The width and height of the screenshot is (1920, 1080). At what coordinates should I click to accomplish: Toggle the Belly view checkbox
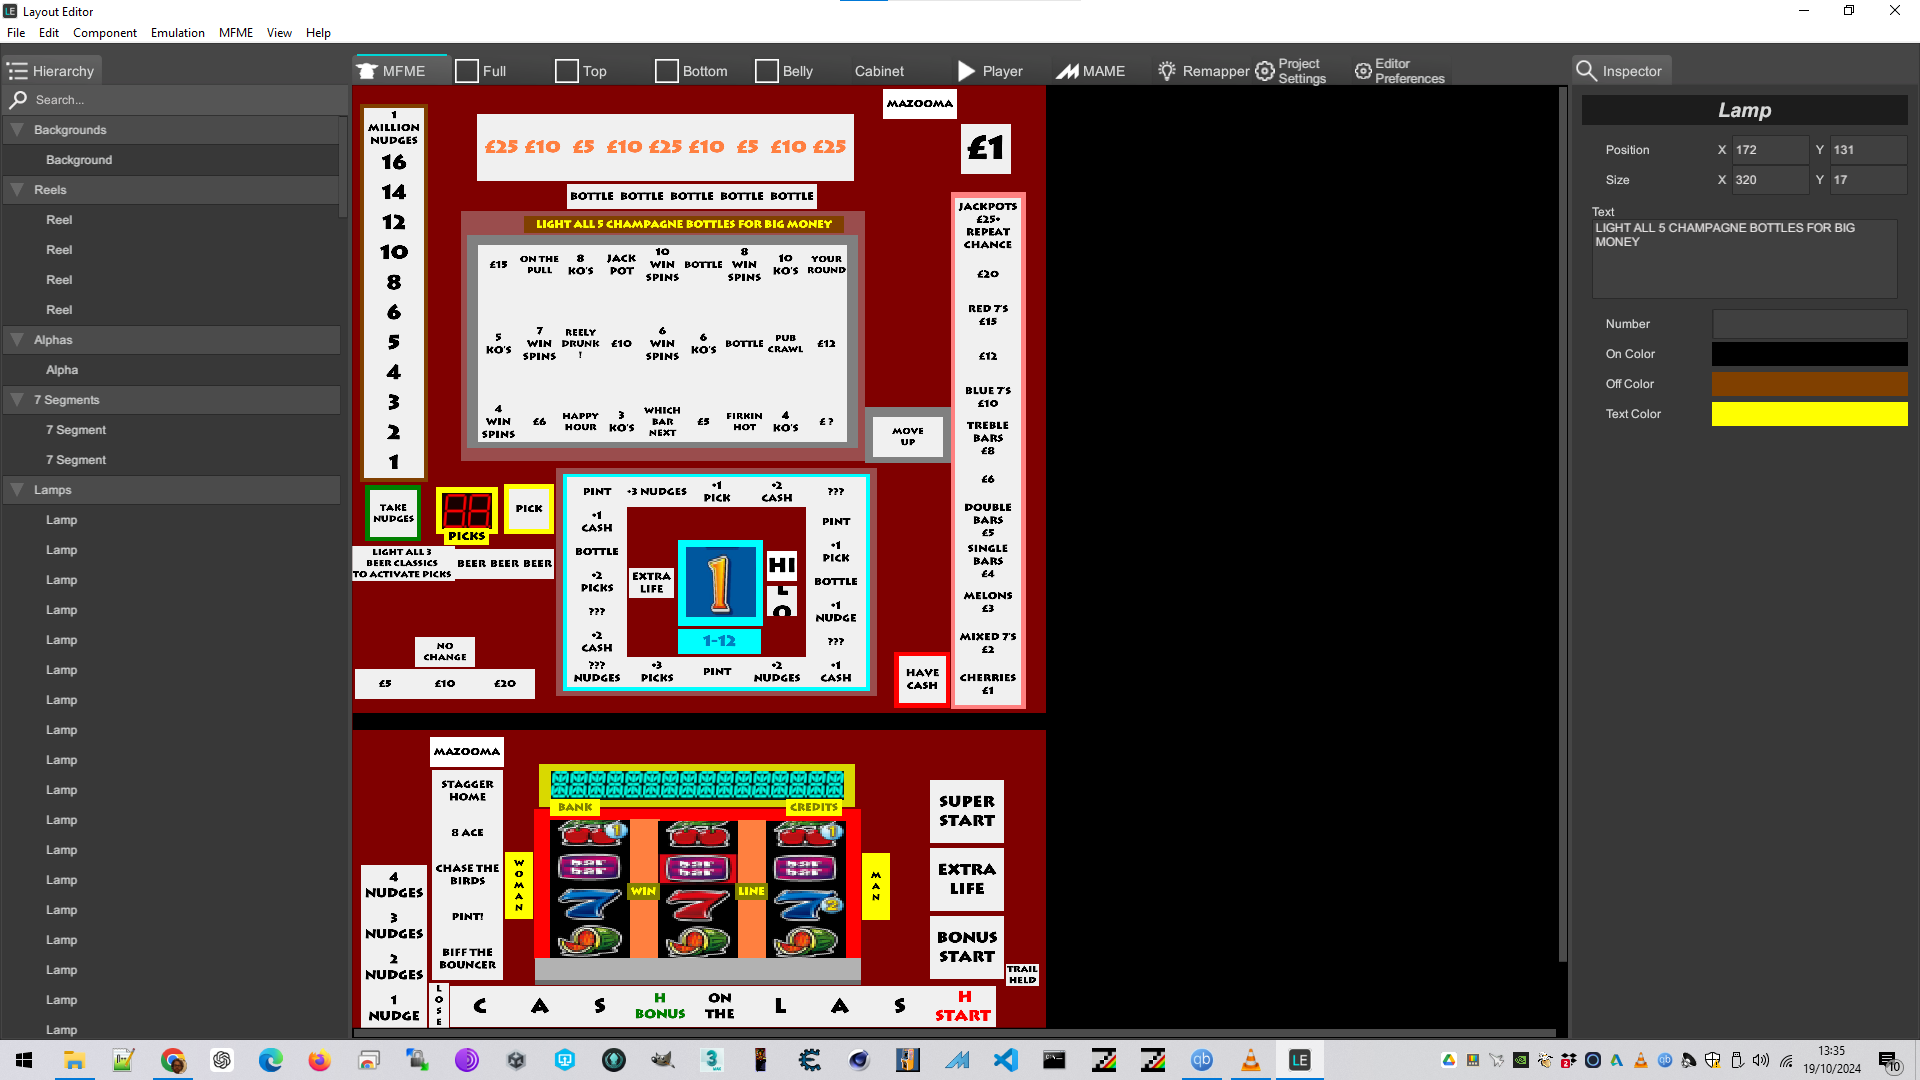(767, 71)
